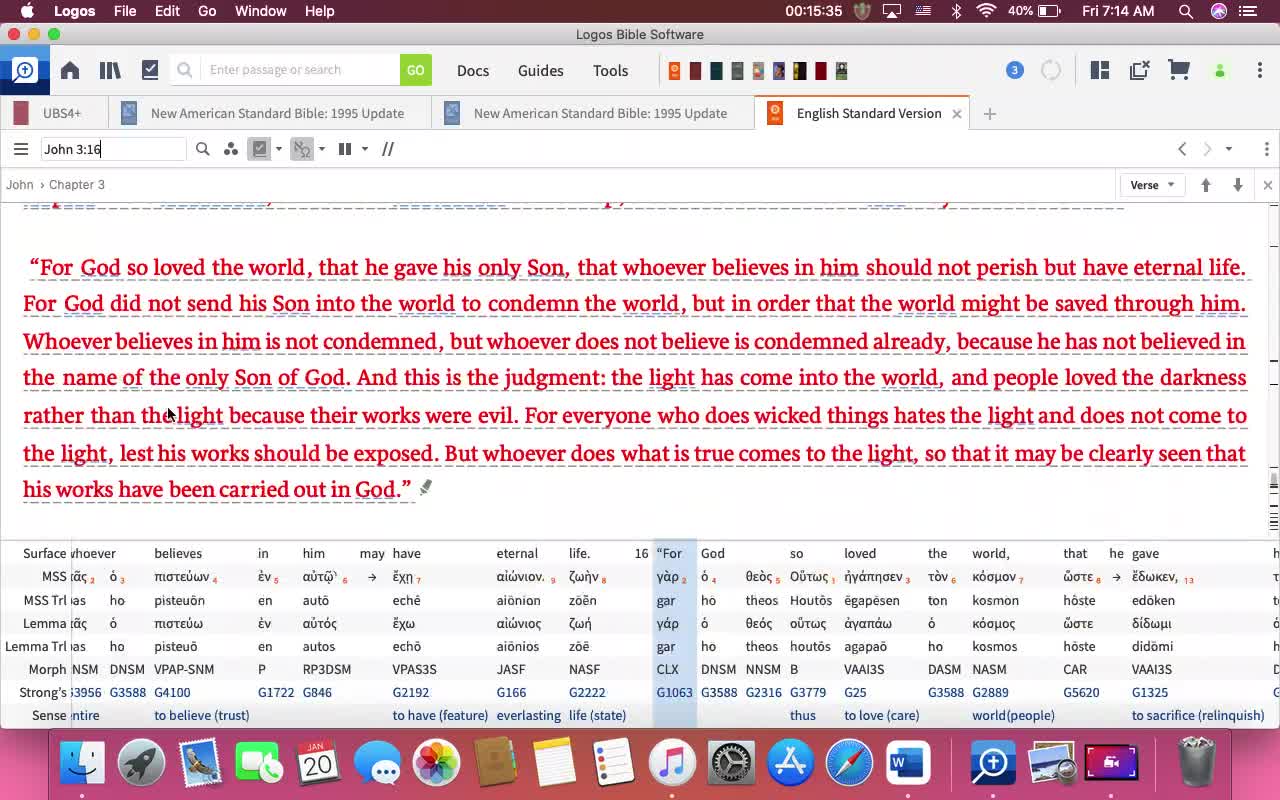Image resolution: width=1280 pixels, height=800 pixels.
Task: Open the notifications badge showing 3
Action: [x=1014, y=70]
